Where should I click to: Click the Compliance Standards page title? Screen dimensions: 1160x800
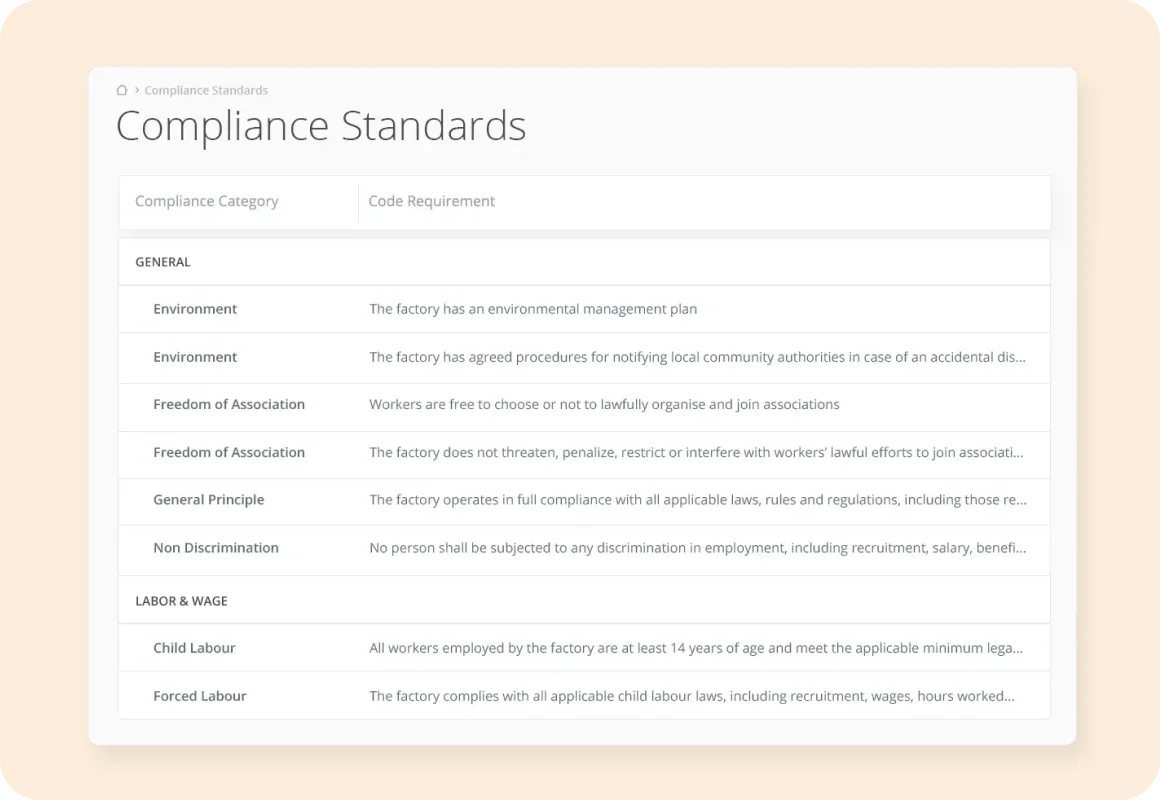click(x=321, y=125)
